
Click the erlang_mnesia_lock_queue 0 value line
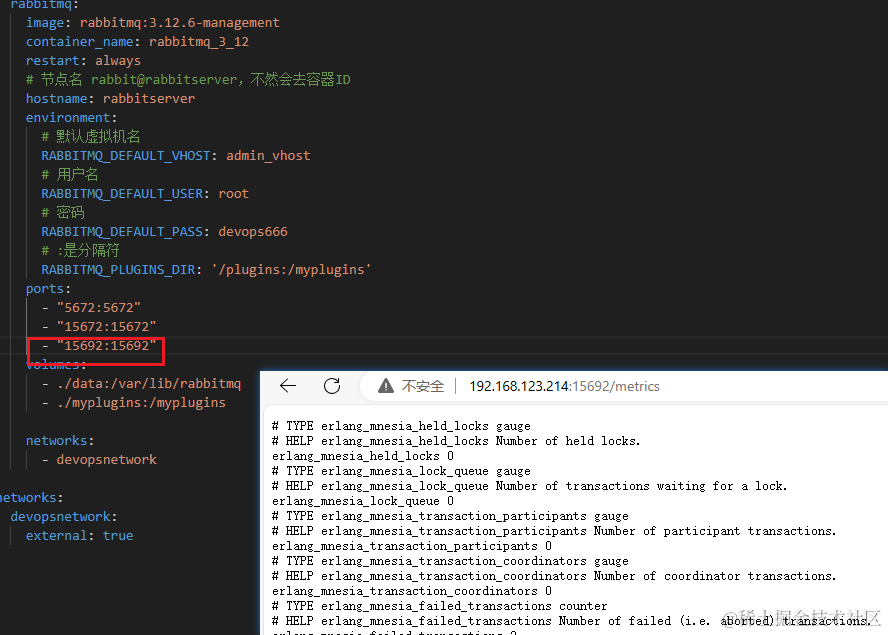[362, 501]
